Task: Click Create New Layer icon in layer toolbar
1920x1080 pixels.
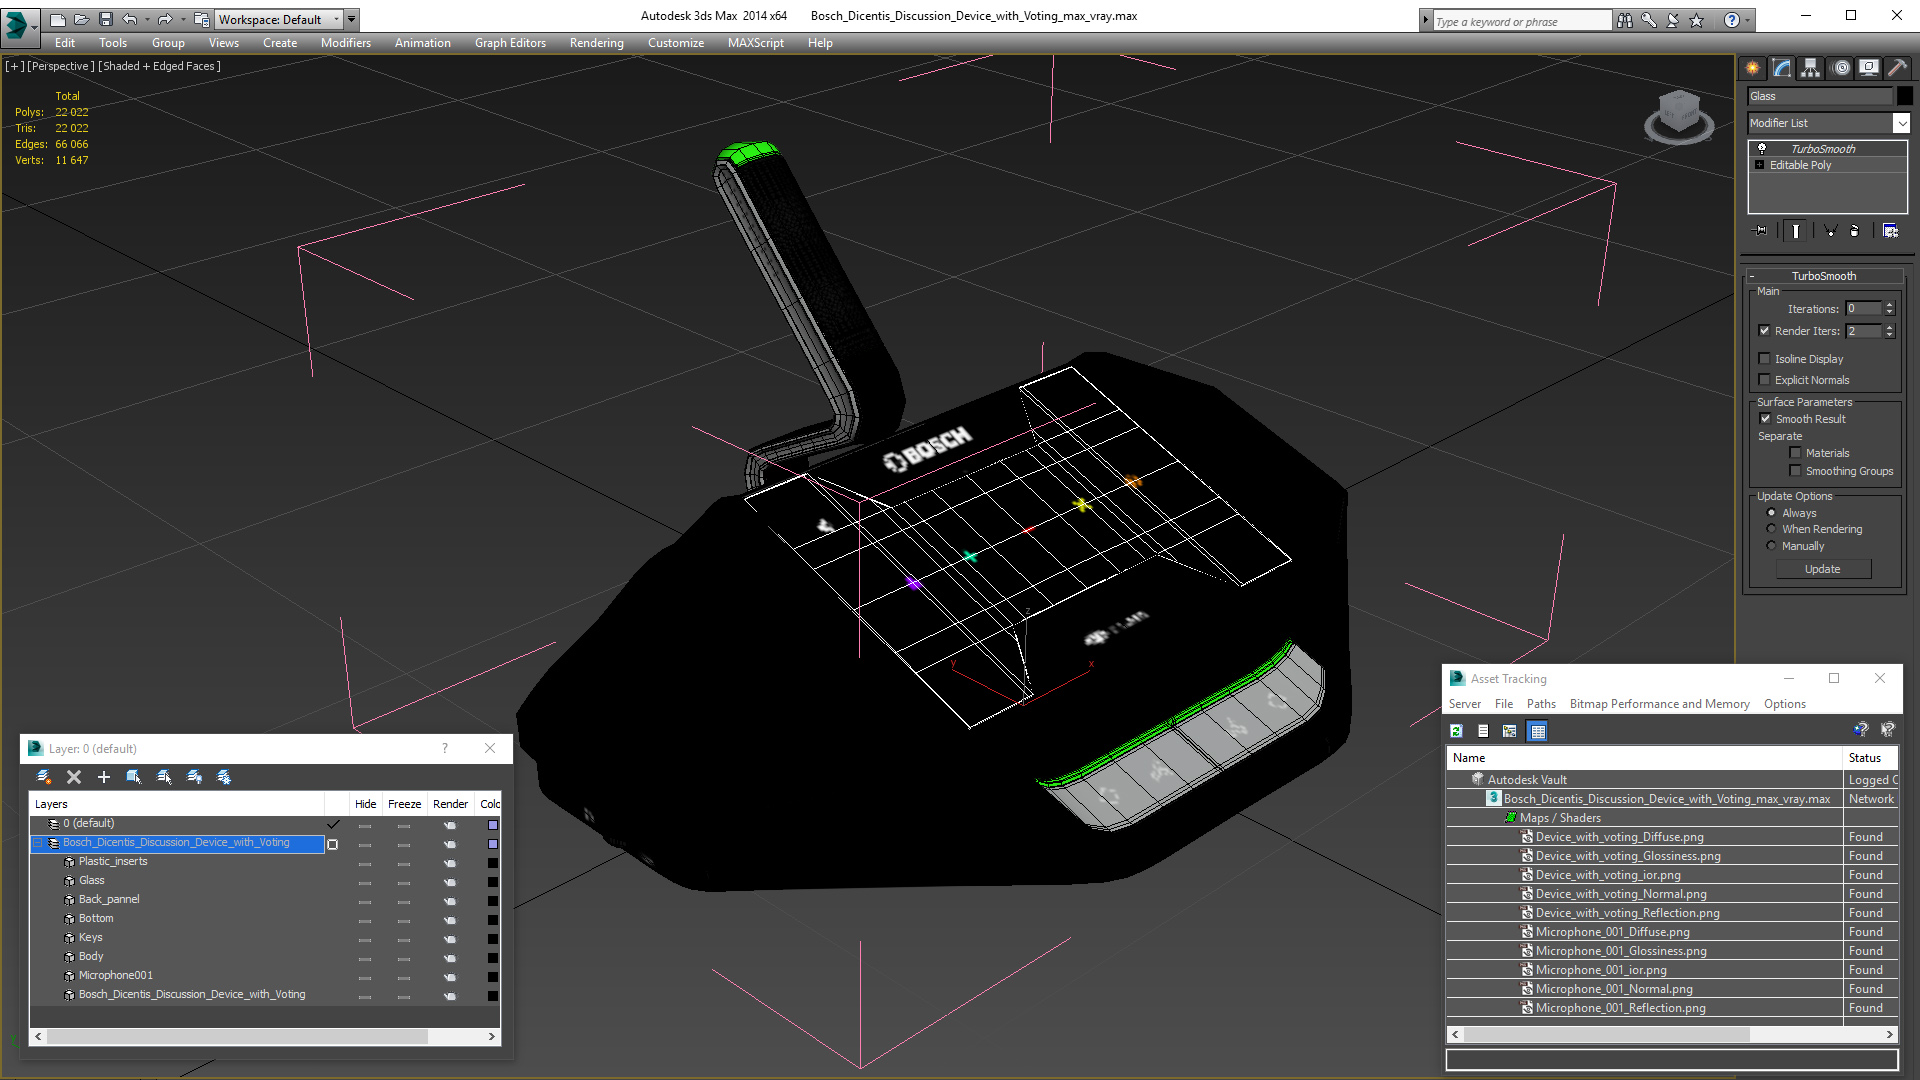Action: 44,777
